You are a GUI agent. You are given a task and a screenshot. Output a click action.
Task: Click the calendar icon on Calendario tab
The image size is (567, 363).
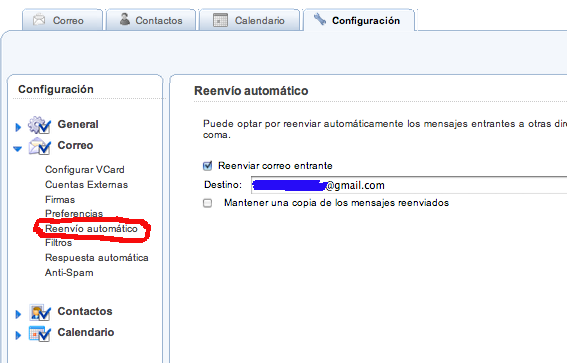(x=220, y=20)
